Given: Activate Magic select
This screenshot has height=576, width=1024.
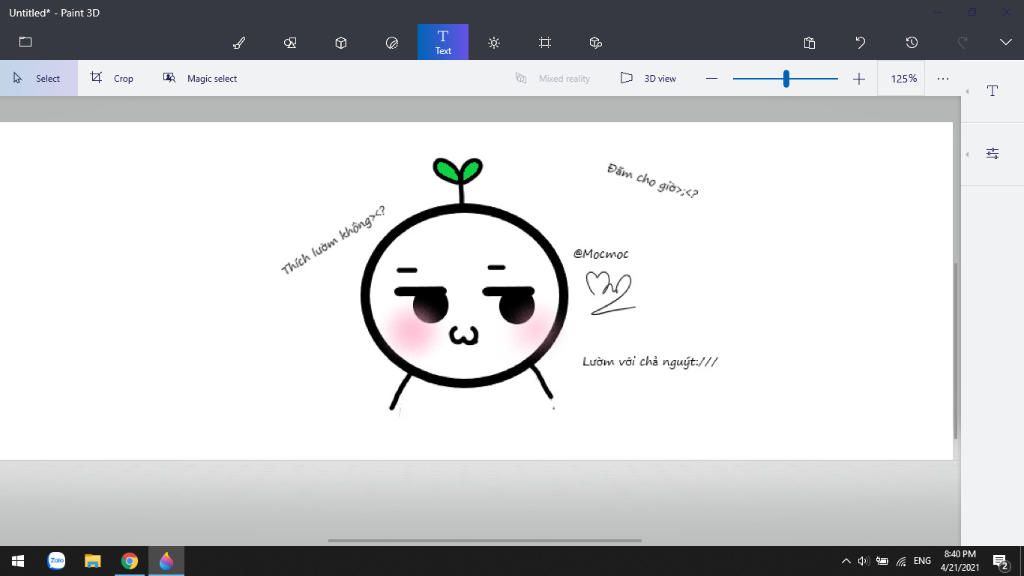Looking at the screenshot, I should tap(200, 78).
